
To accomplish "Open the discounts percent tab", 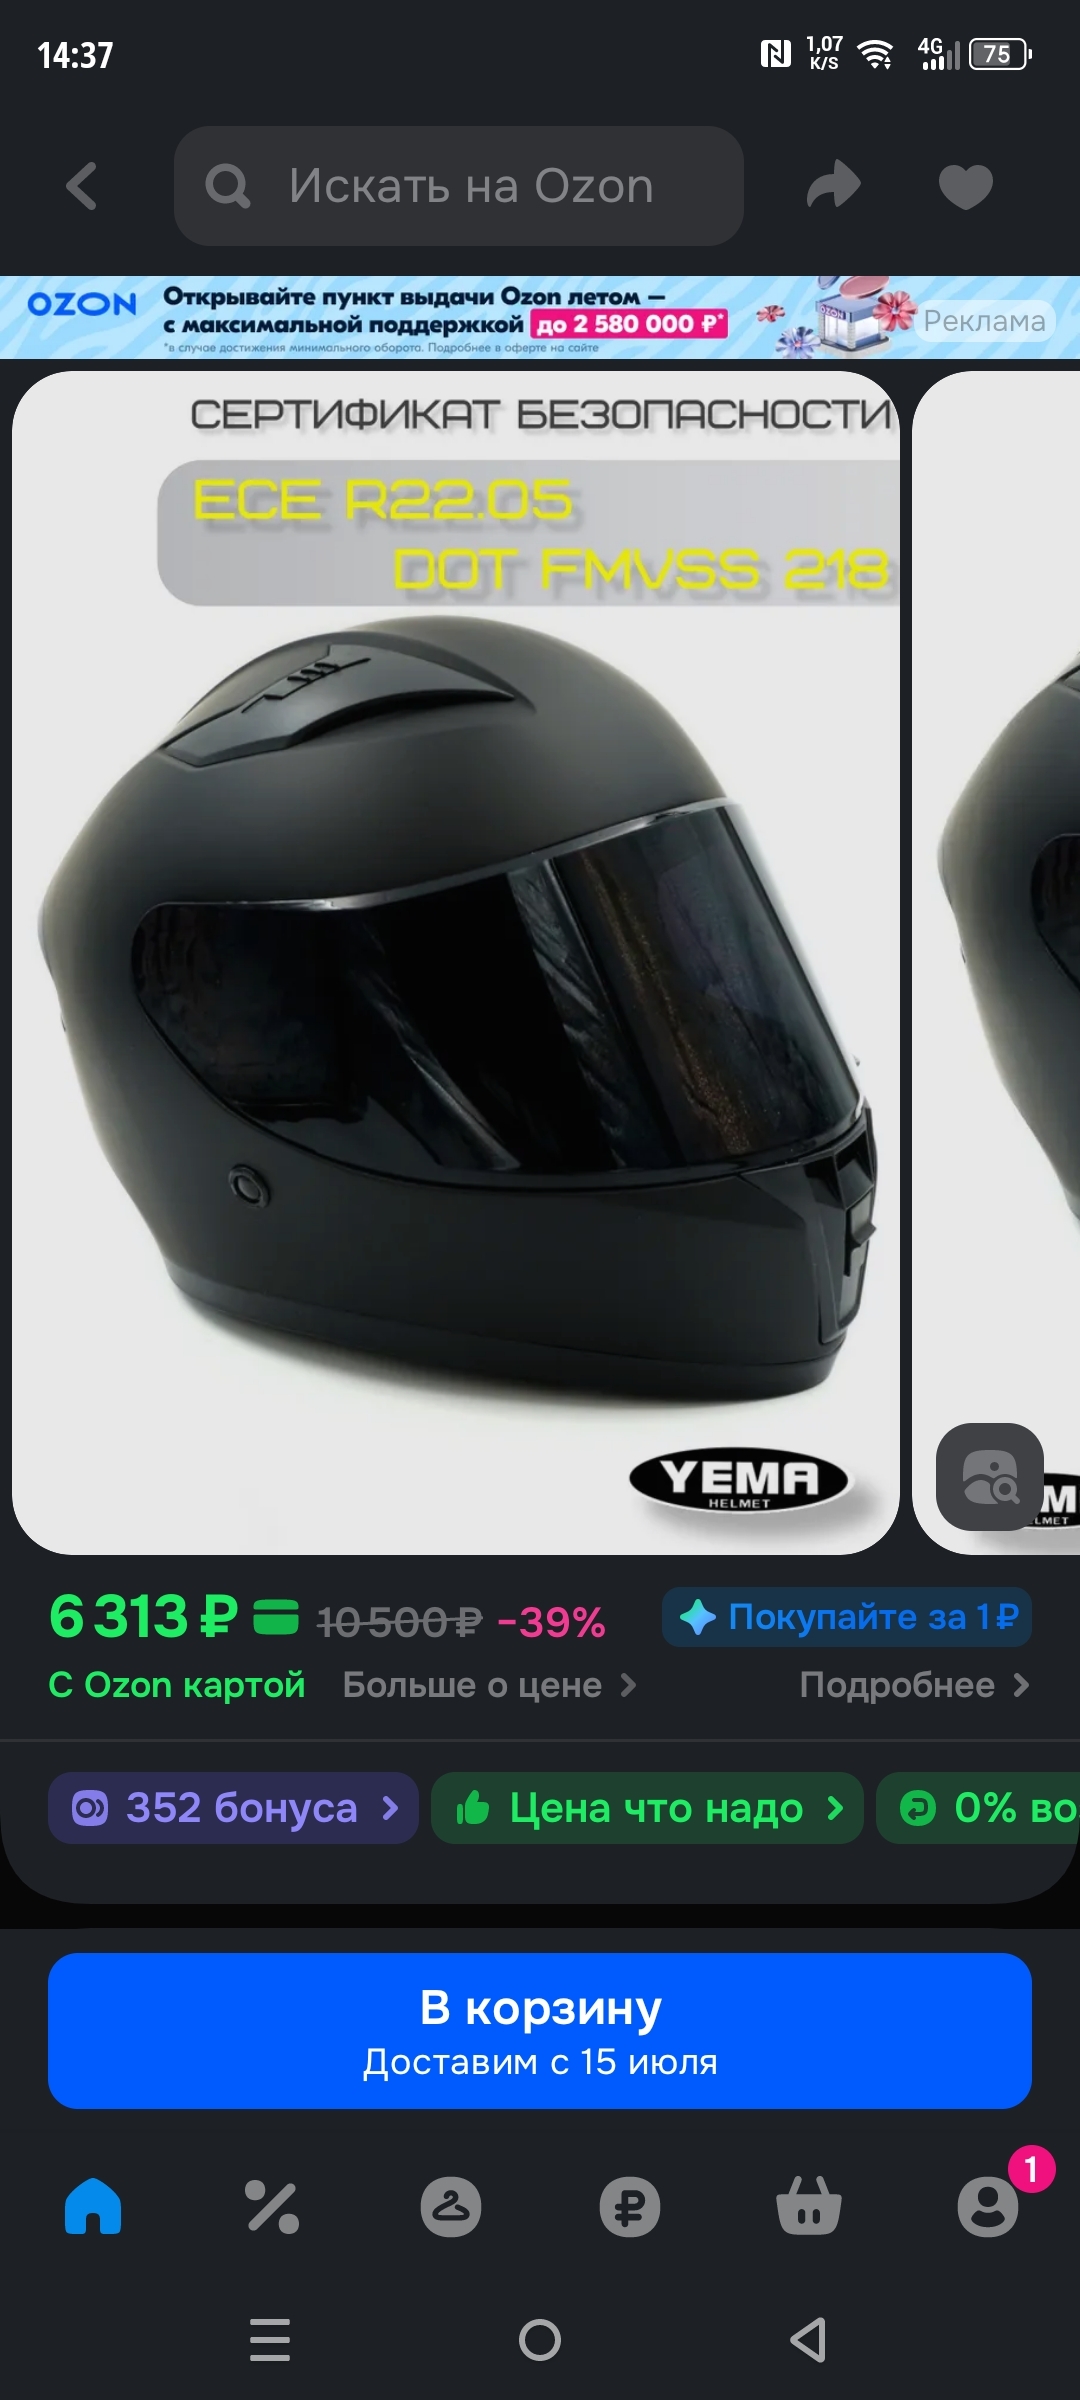I will pyautogui.click(x=272, y=2206).
